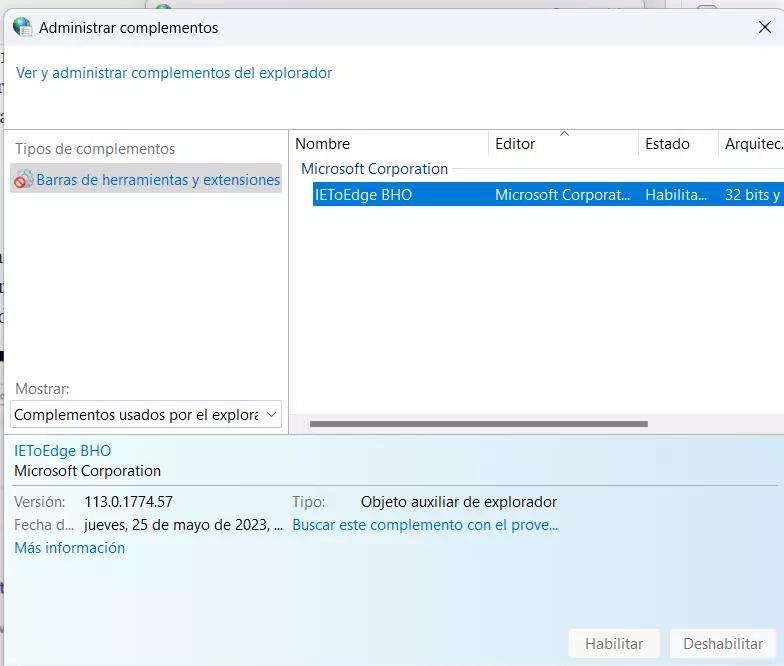
Task: Click Ver y administrar complementos del explorador heading
Action: pyautogui.click(x=174, y=73)
